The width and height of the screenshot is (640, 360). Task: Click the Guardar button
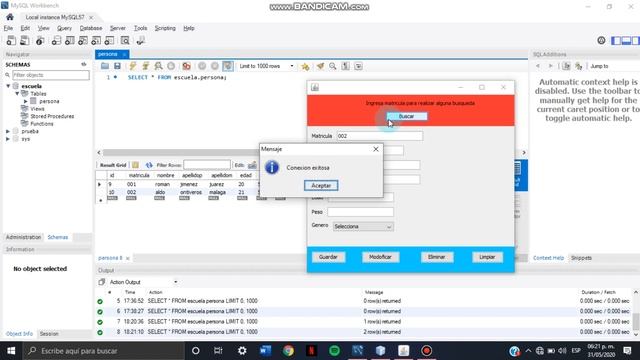point(328,257)
